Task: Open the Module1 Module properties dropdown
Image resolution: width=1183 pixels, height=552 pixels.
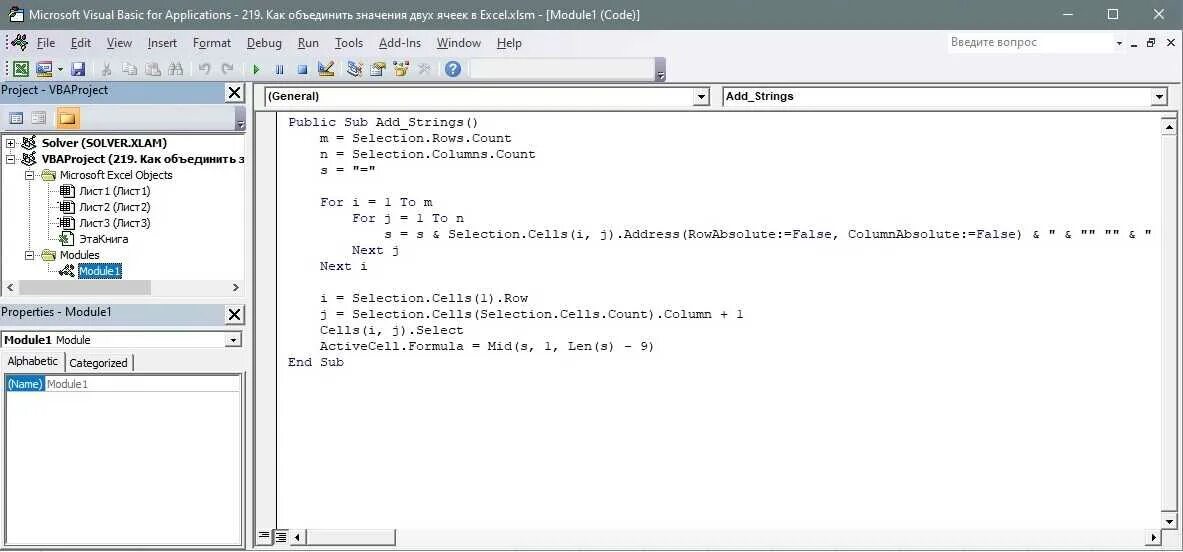Action: pyautogui.click(x=234, y=340)
